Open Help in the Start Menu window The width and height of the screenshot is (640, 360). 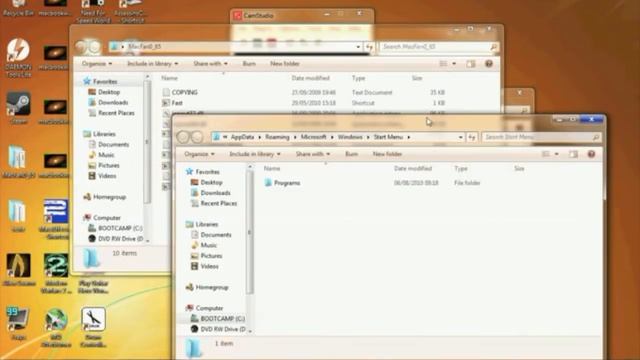[x=591, y=154]
